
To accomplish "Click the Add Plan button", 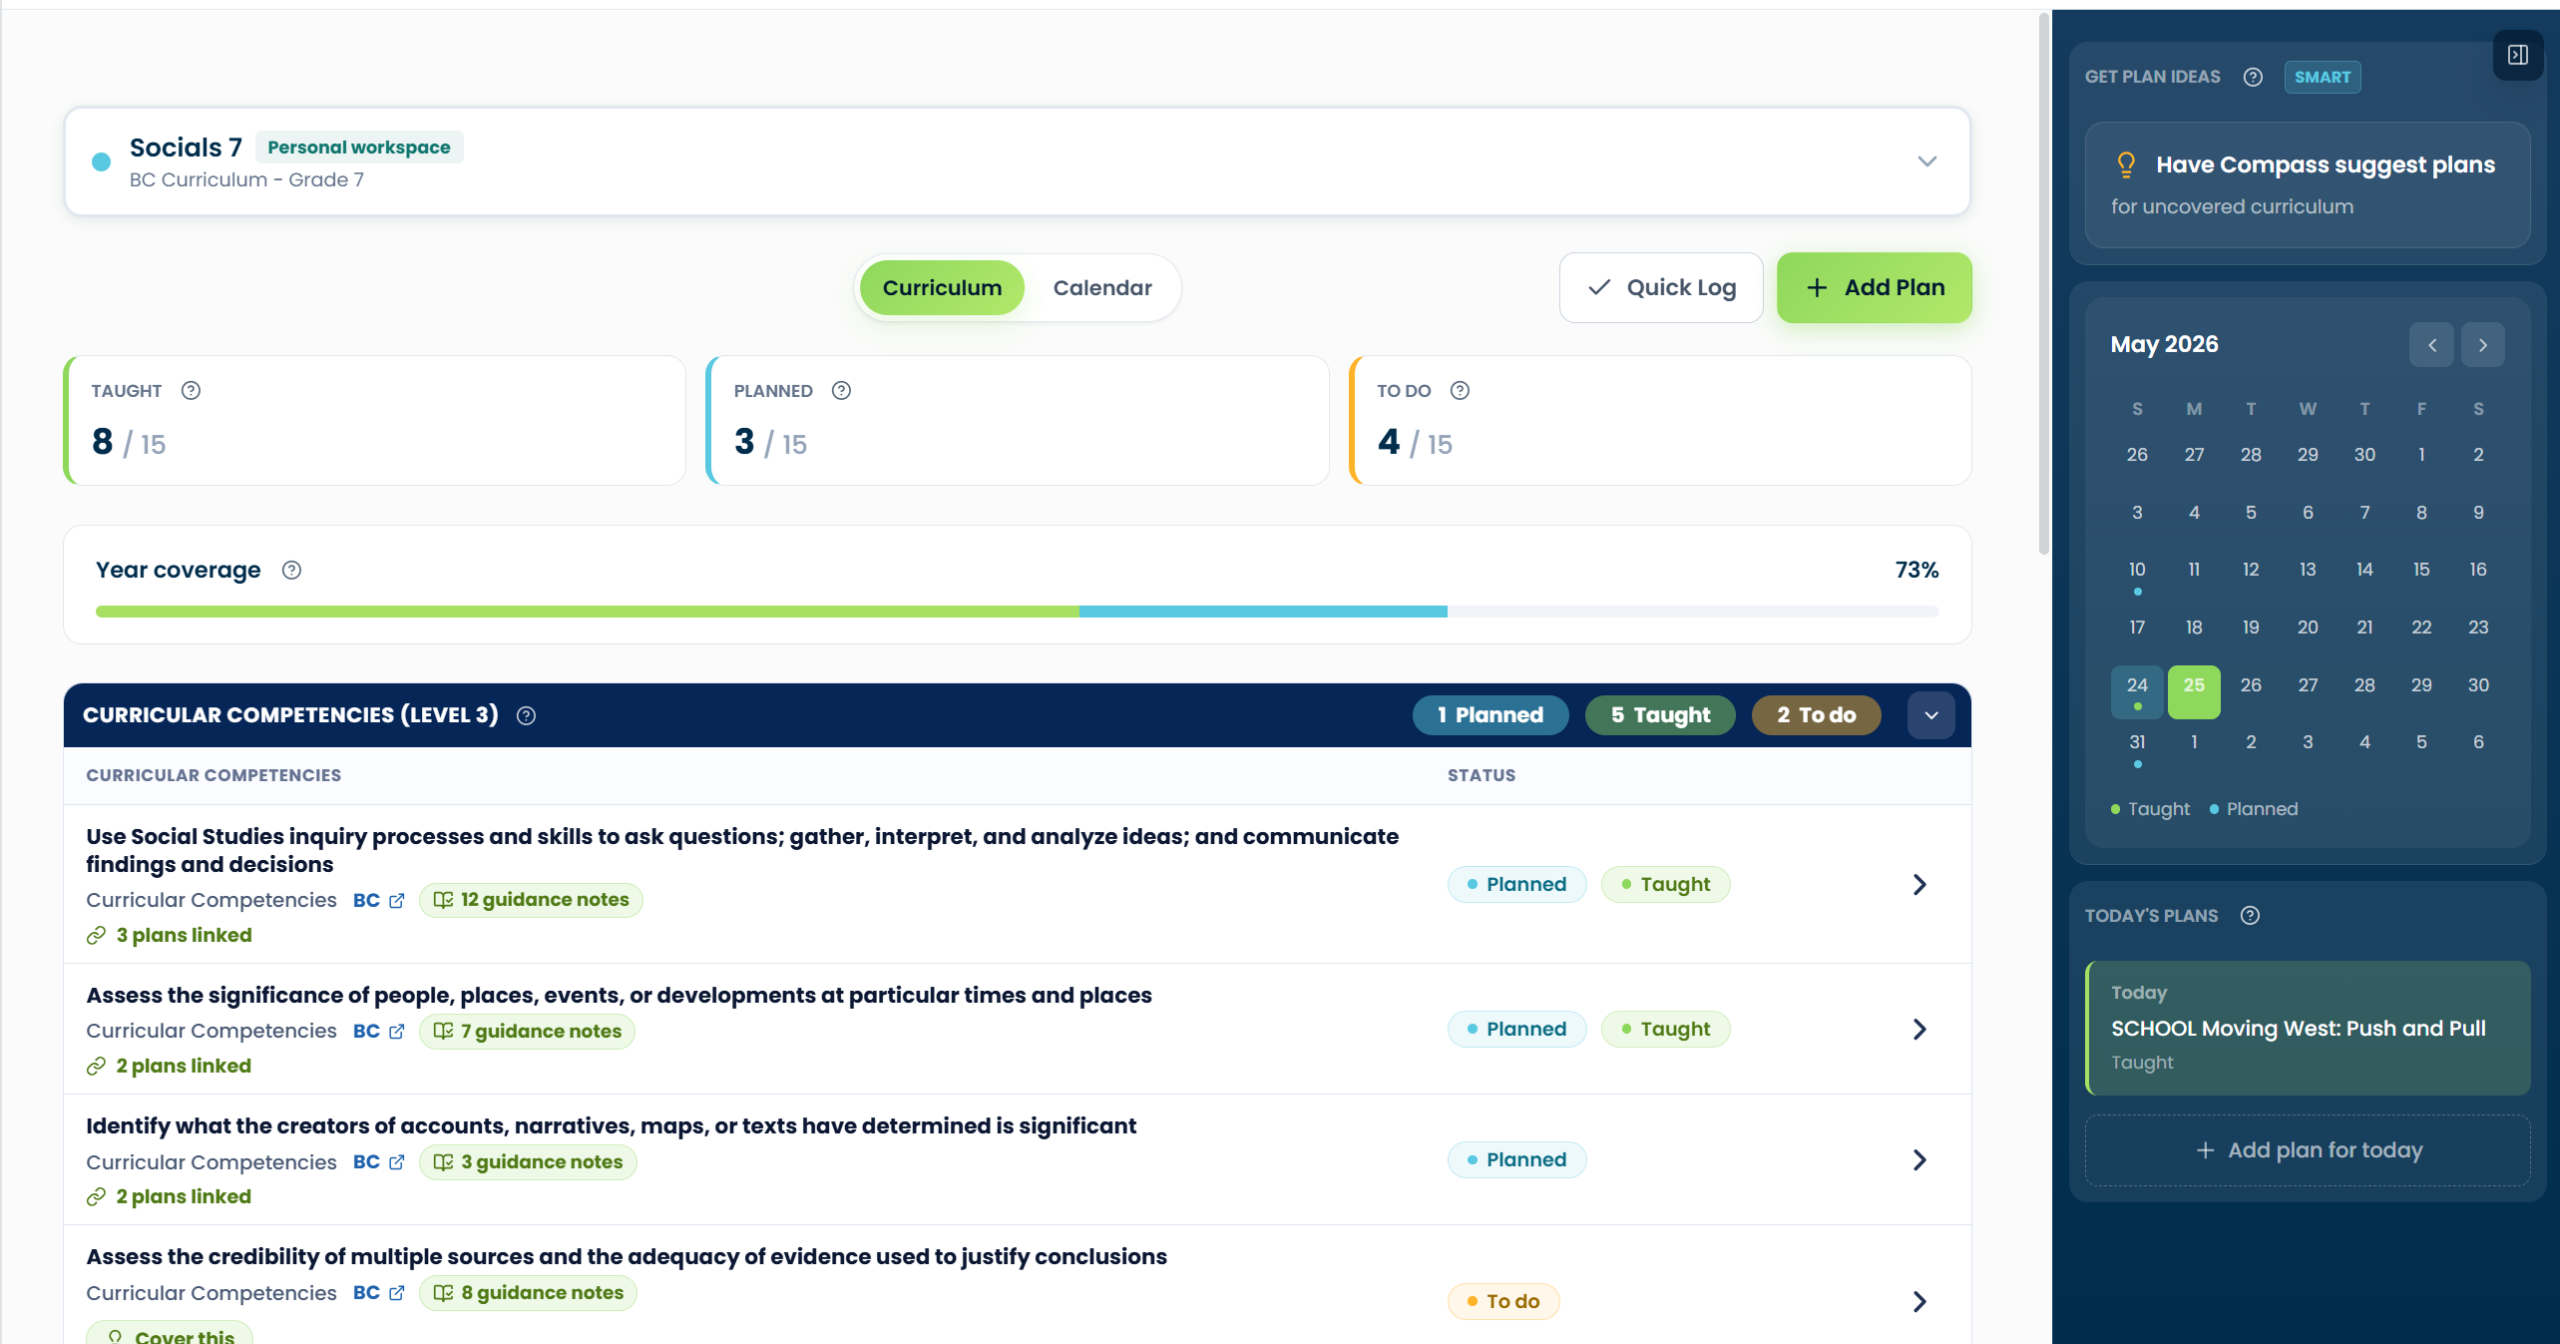I will click(1874, 288).
